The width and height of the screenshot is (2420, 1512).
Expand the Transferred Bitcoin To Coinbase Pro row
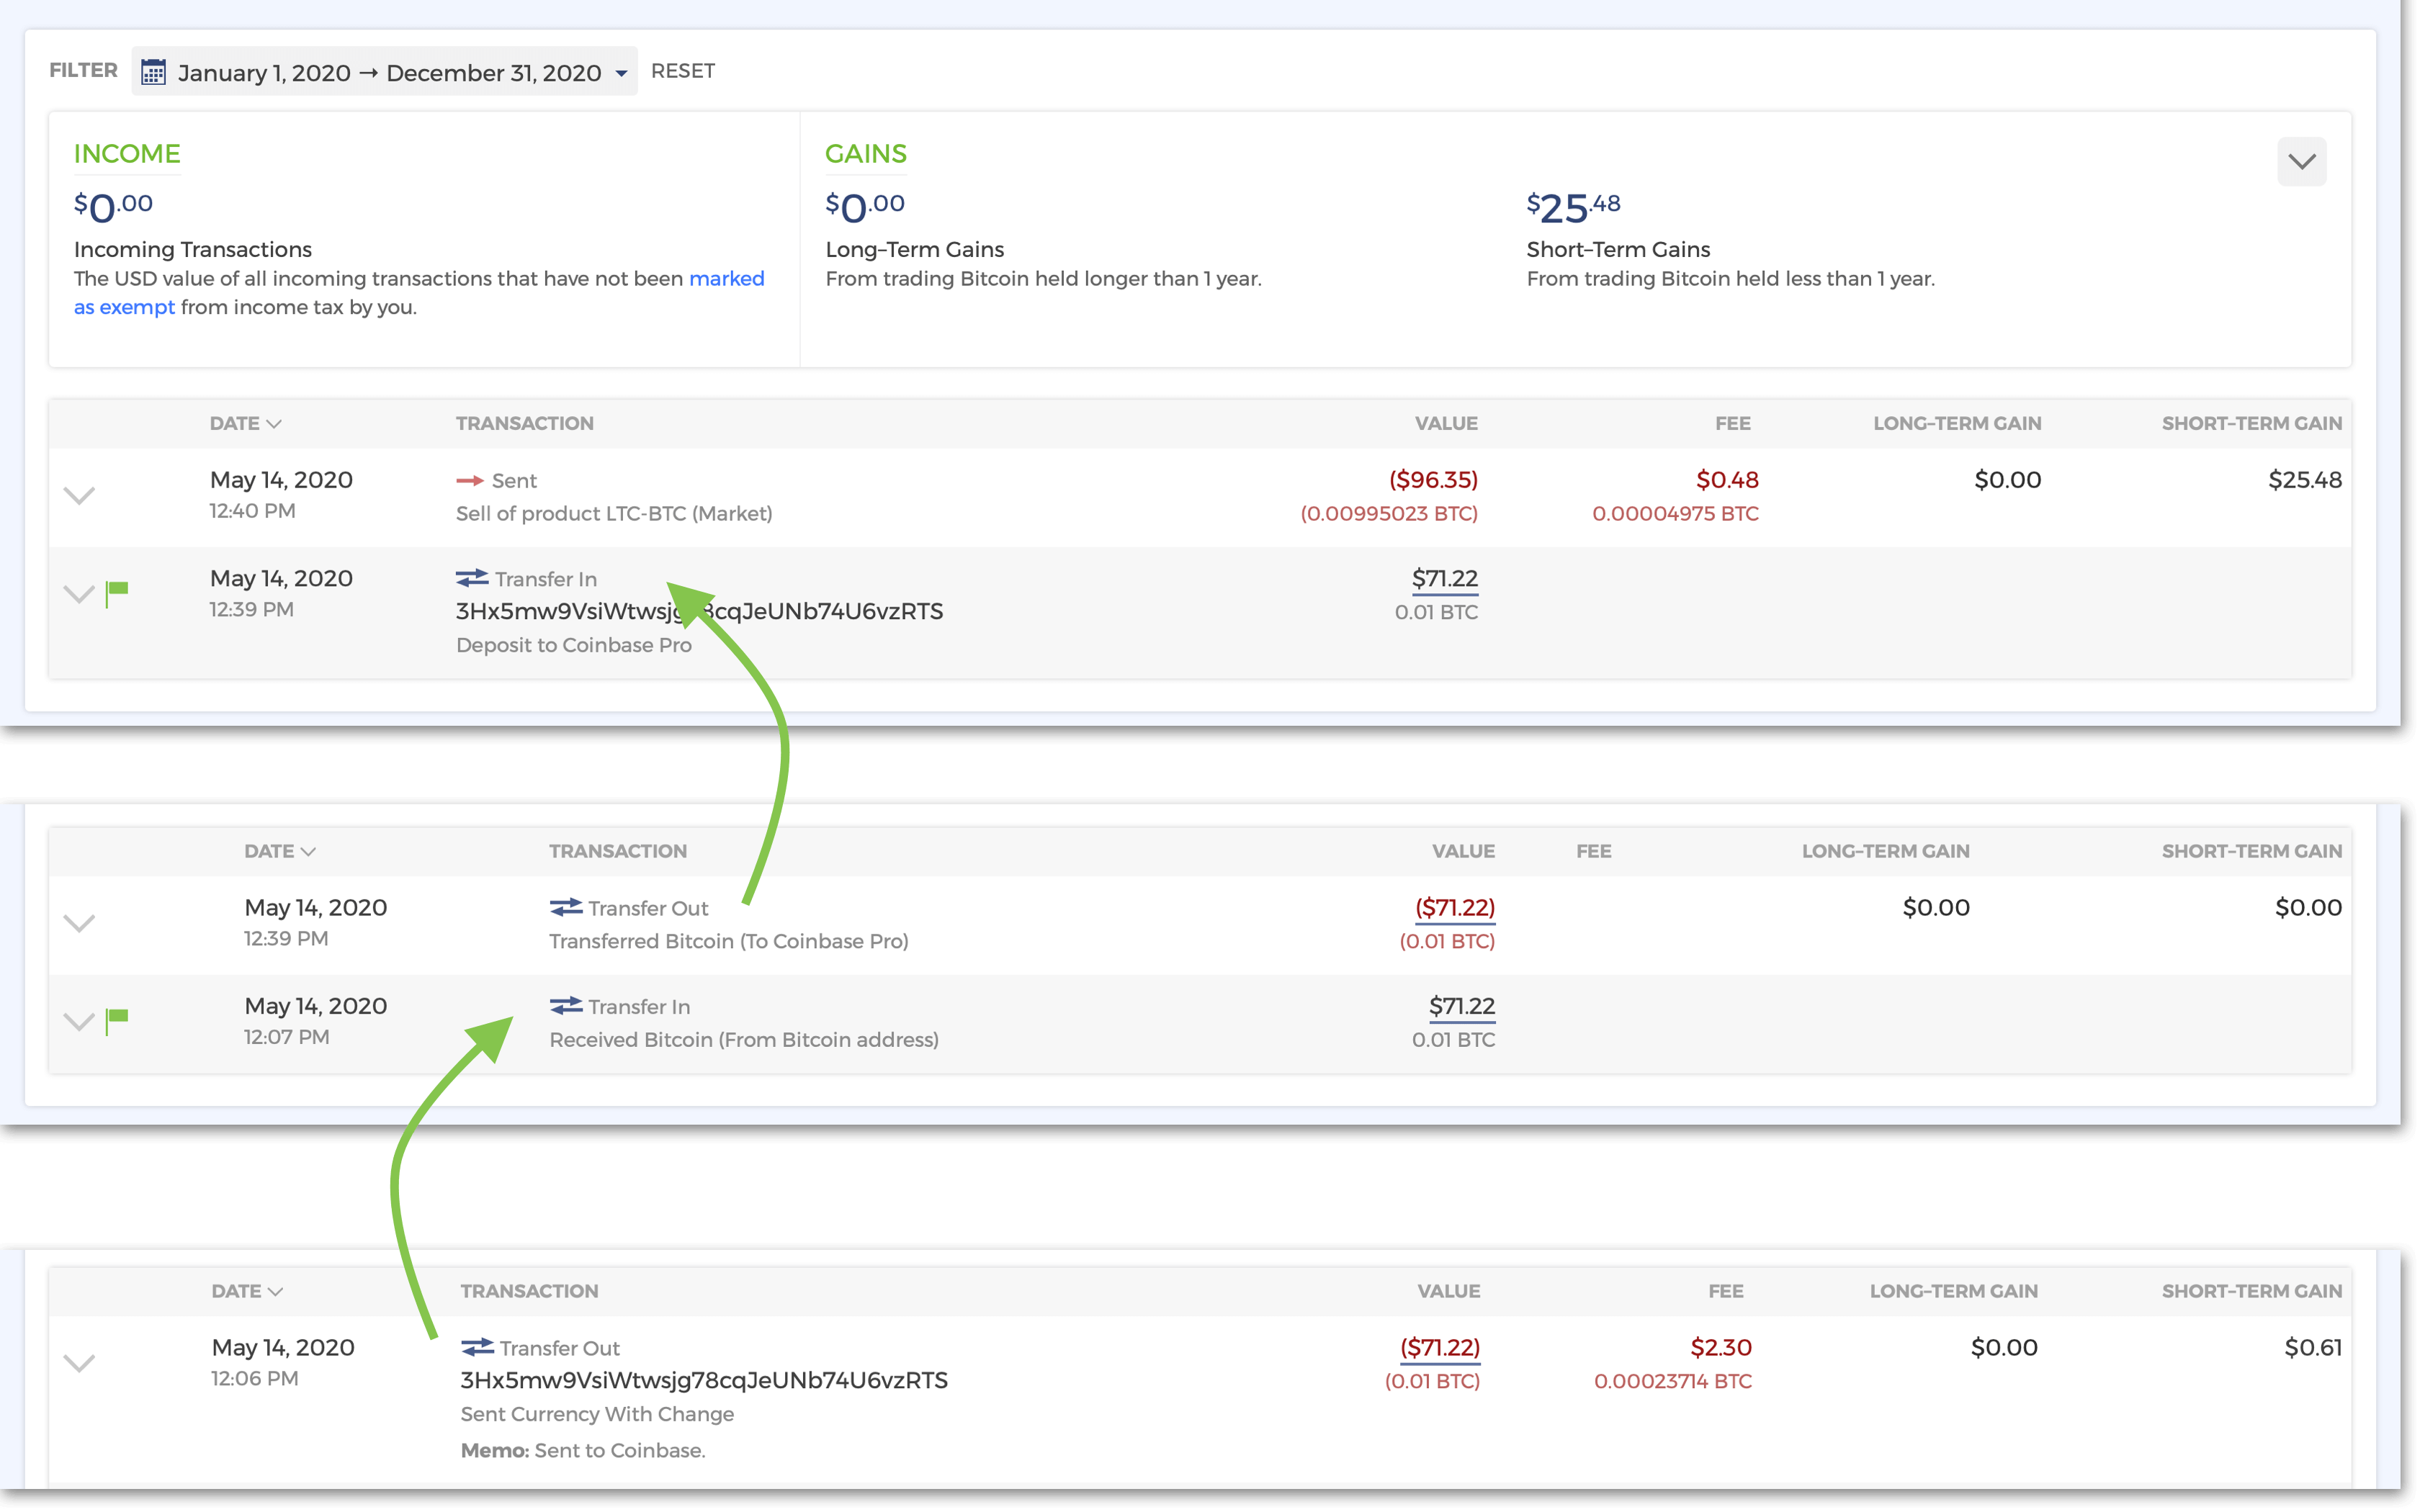point(79,922)
